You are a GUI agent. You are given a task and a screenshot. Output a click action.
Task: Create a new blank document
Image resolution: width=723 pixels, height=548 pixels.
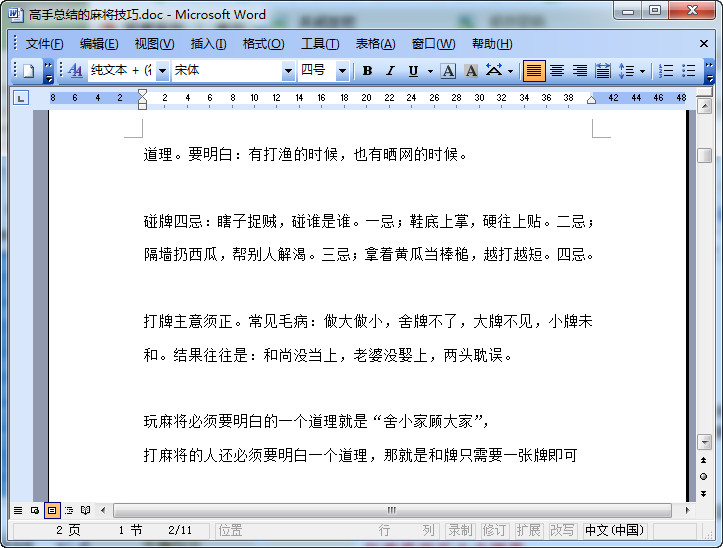pyautogui.click(x=29, y=71)
